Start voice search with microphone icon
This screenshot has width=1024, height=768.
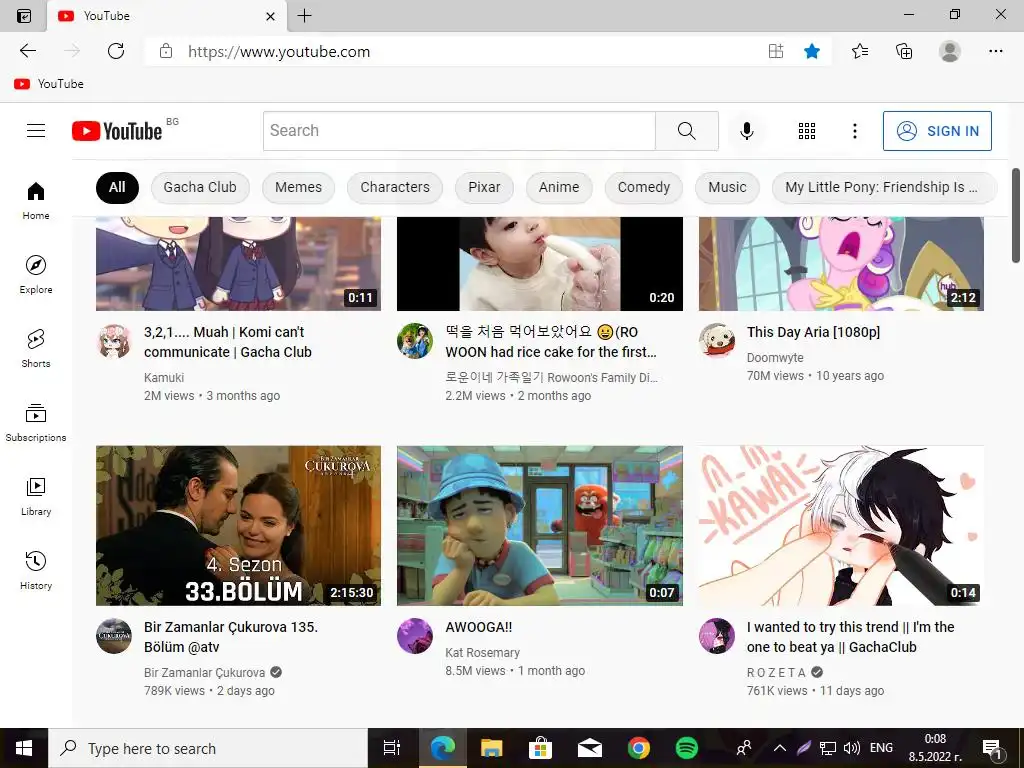(x=746, y=131)
